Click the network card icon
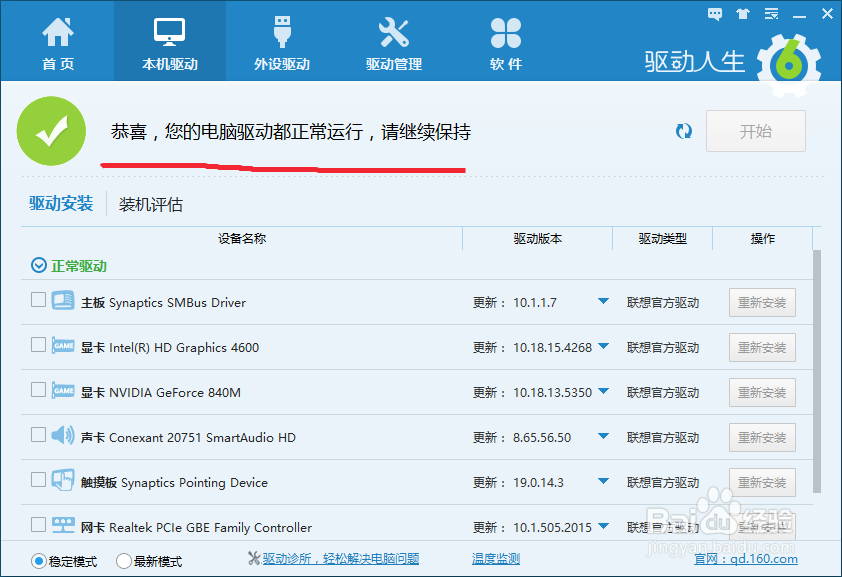The width and height of the screenshot is (842, 577). (x=63, y=524)
